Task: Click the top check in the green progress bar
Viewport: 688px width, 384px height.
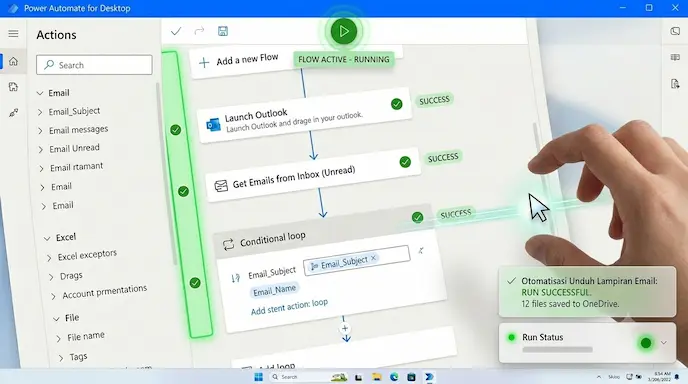Action: [x=176, y=130]
